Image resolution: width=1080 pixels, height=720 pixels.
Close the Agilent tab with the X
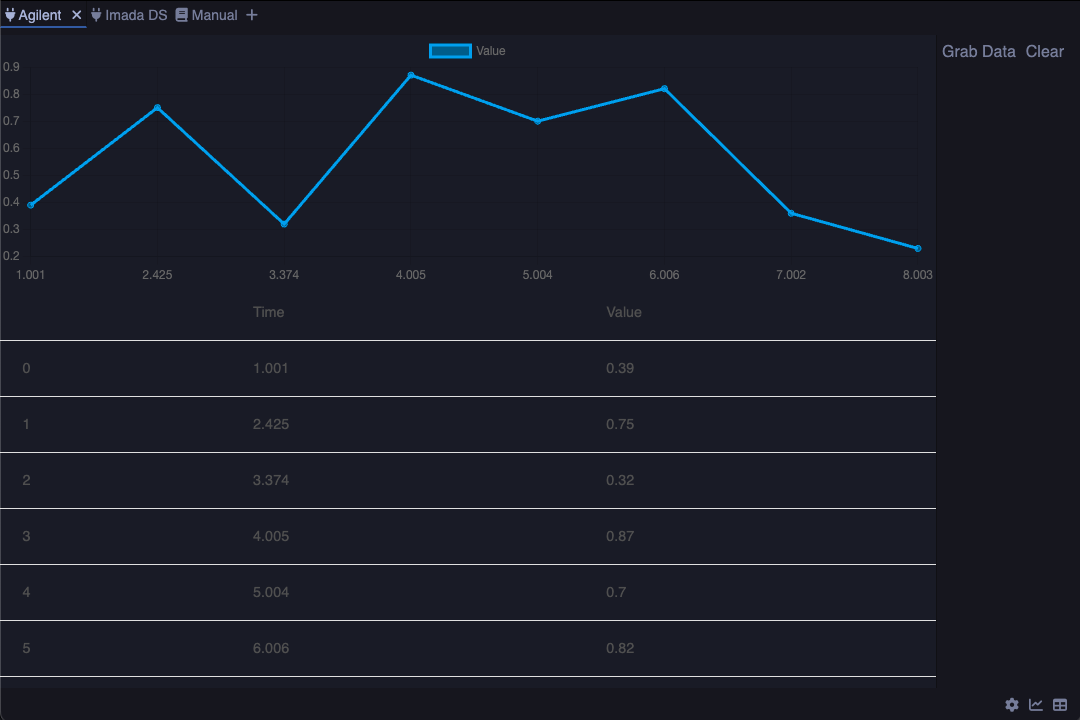point(76,15)
